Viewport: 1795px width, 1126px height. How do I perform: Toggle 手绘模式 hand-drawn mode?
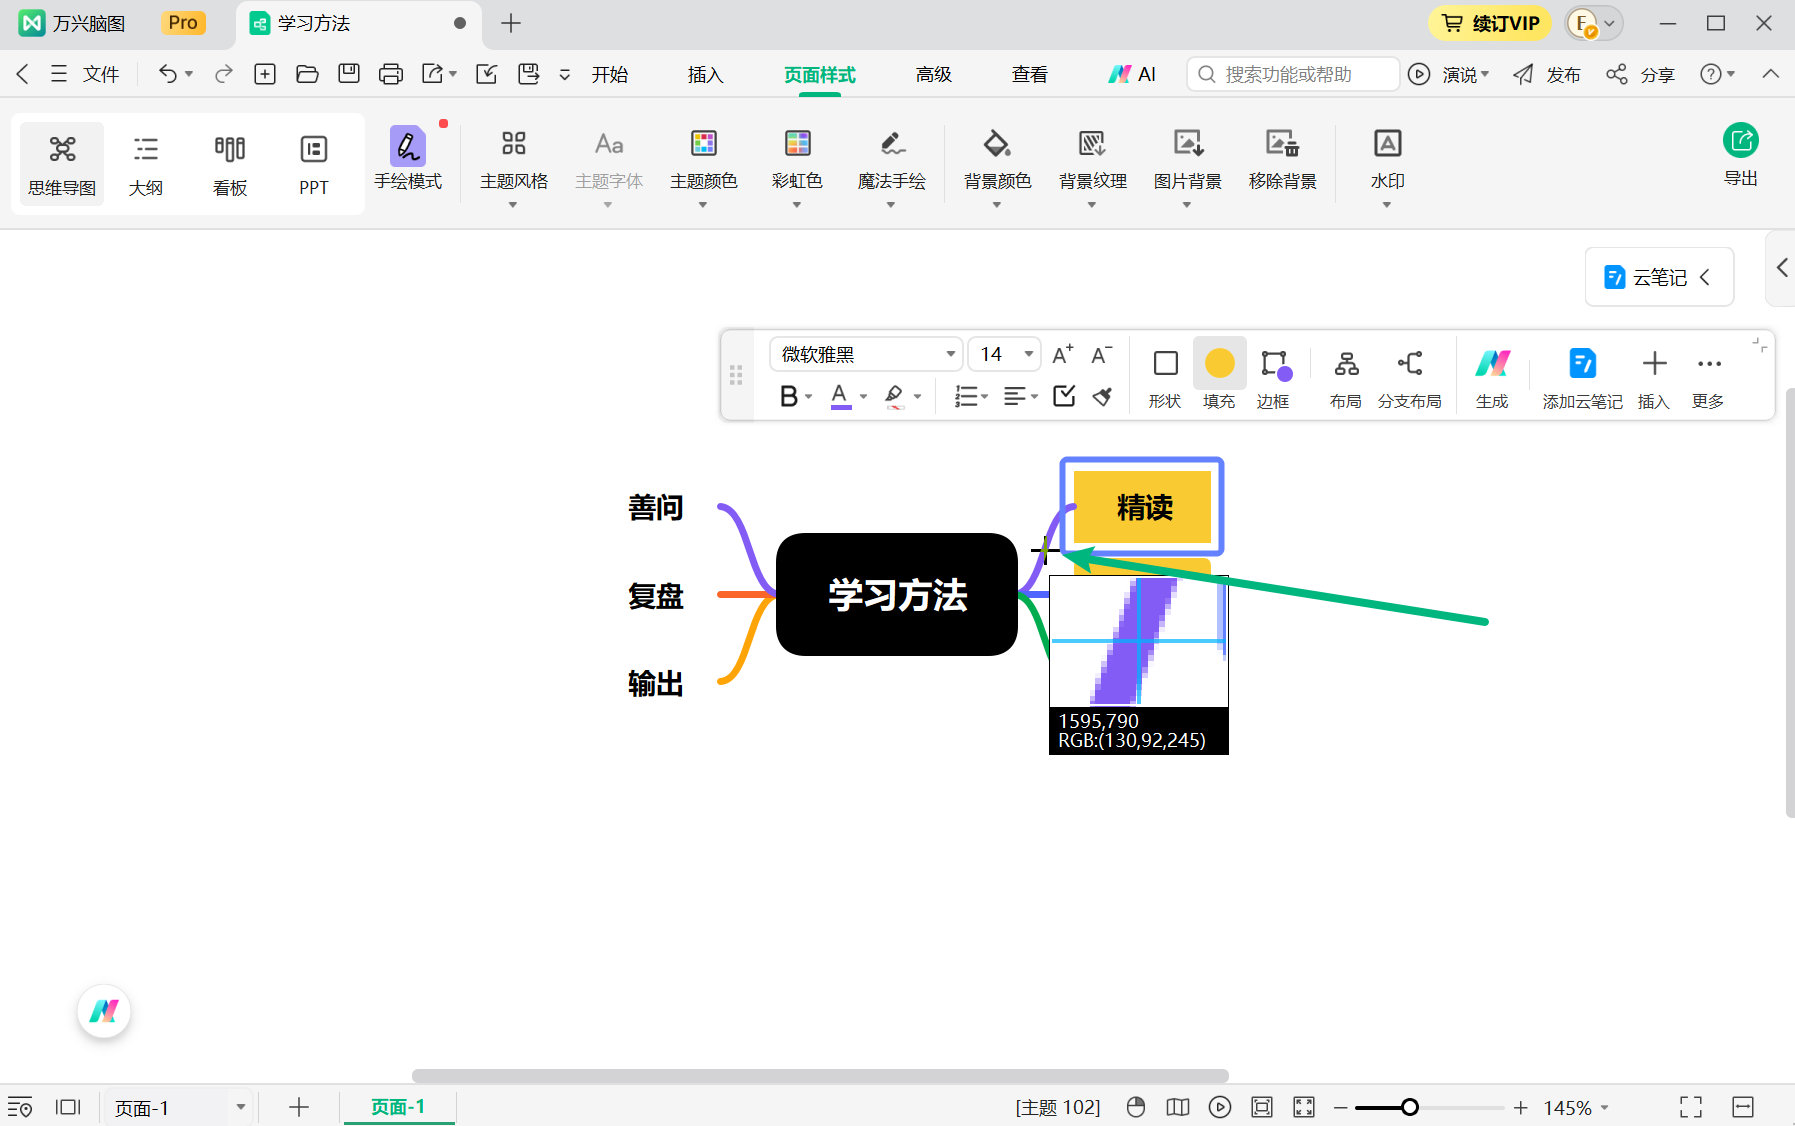tap(408, 159)
